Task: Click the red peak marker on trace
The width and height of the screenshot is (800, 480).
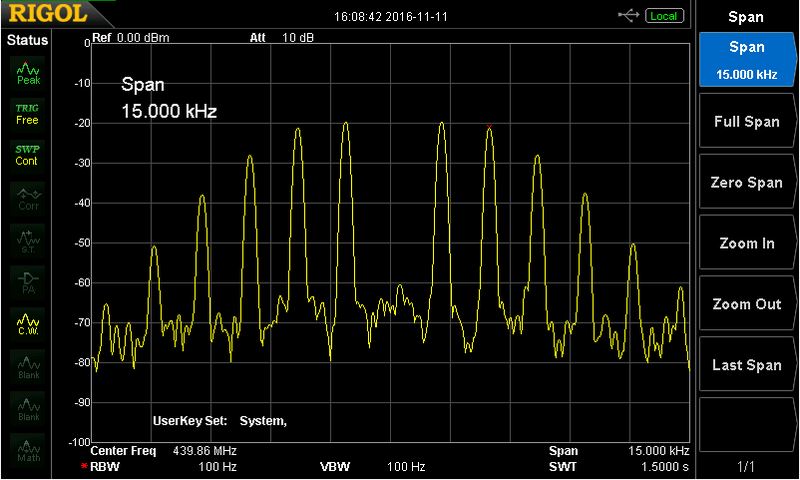Action: point(489,126)
